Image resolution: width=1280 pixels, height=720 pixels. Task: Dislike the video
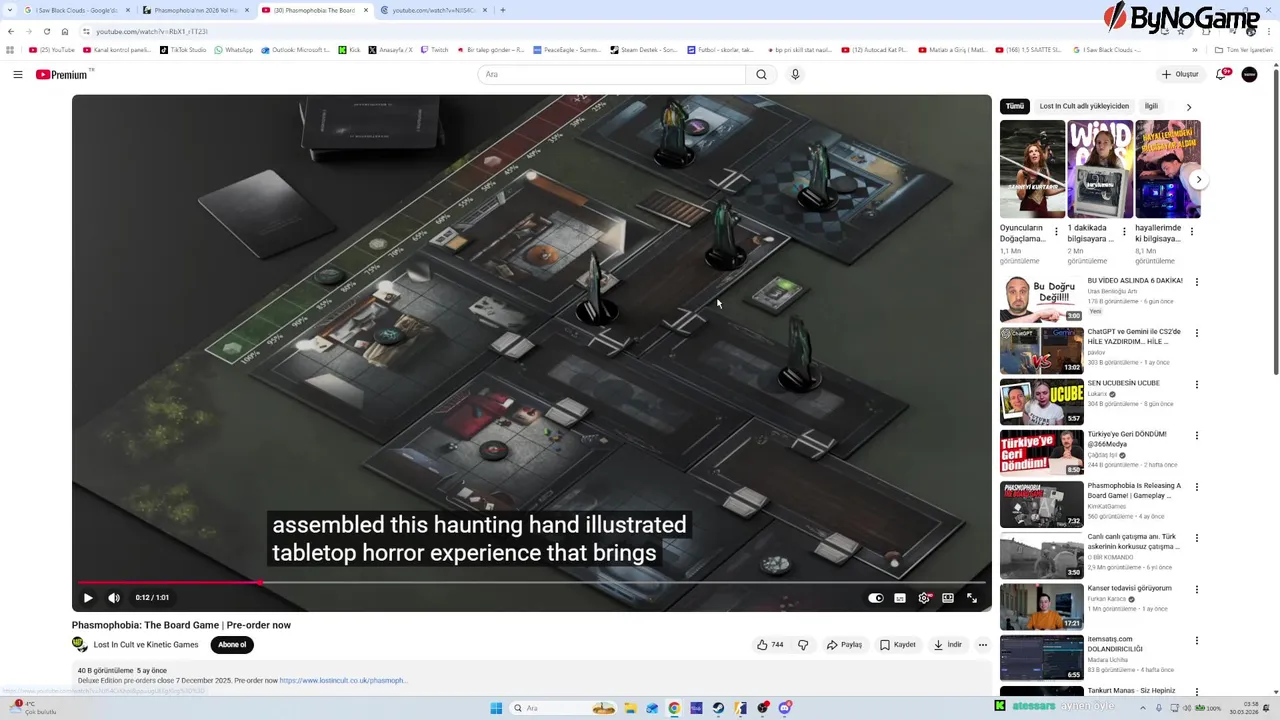[803, 645]
